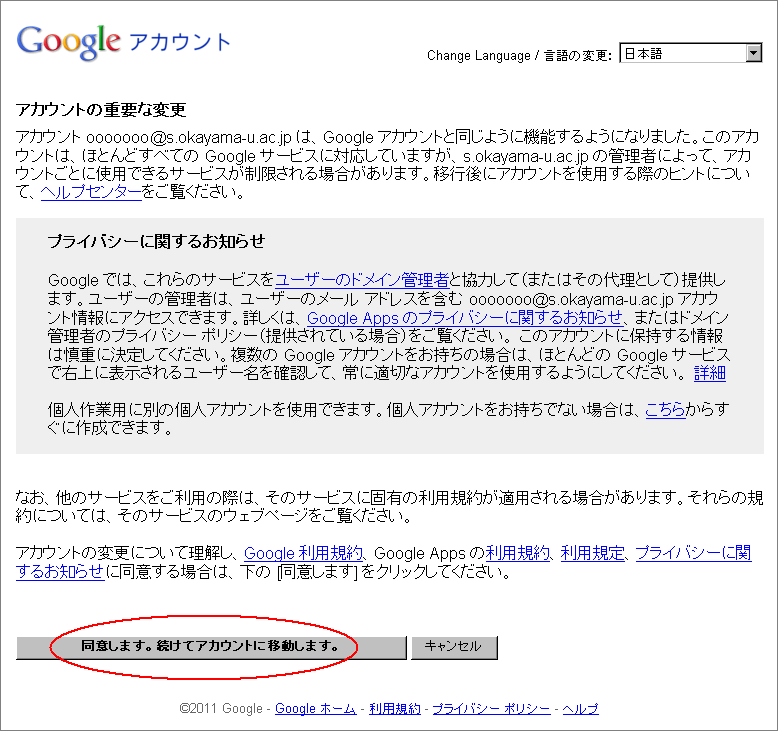This screenshot has height=731, width=778.
Task: Click the Google logo at the top
Action: 68,42
